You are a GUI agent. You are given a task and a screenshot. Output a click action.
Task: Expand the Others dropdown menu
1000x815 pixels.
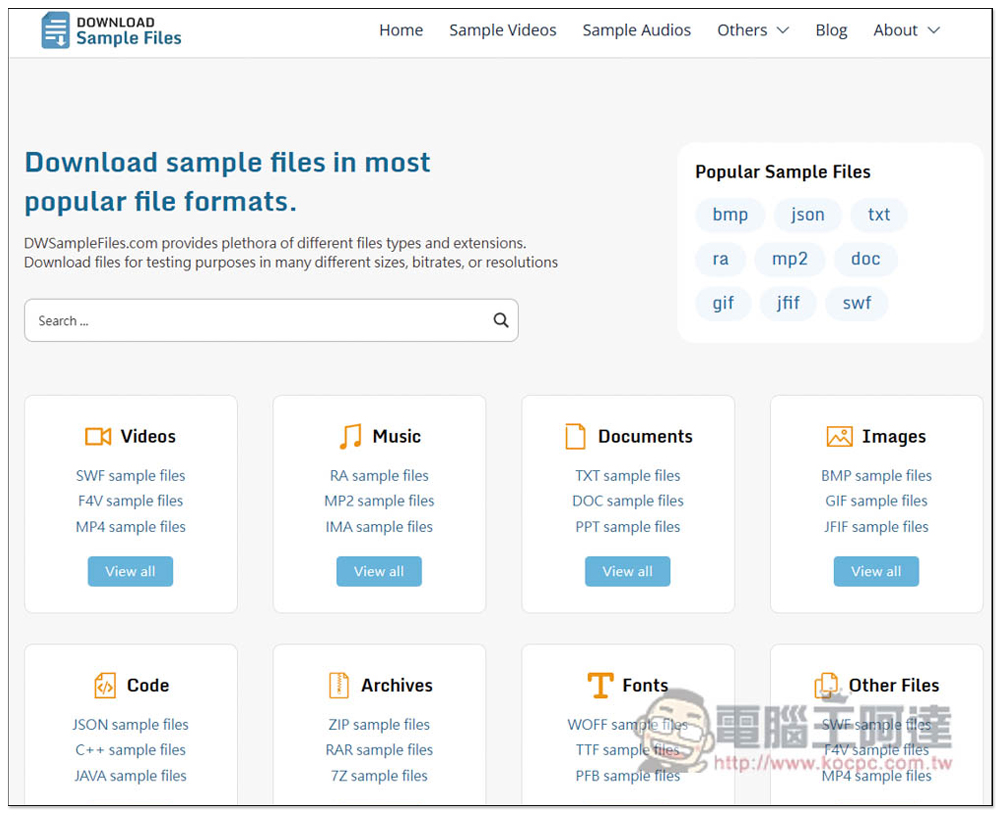(753, 30)
